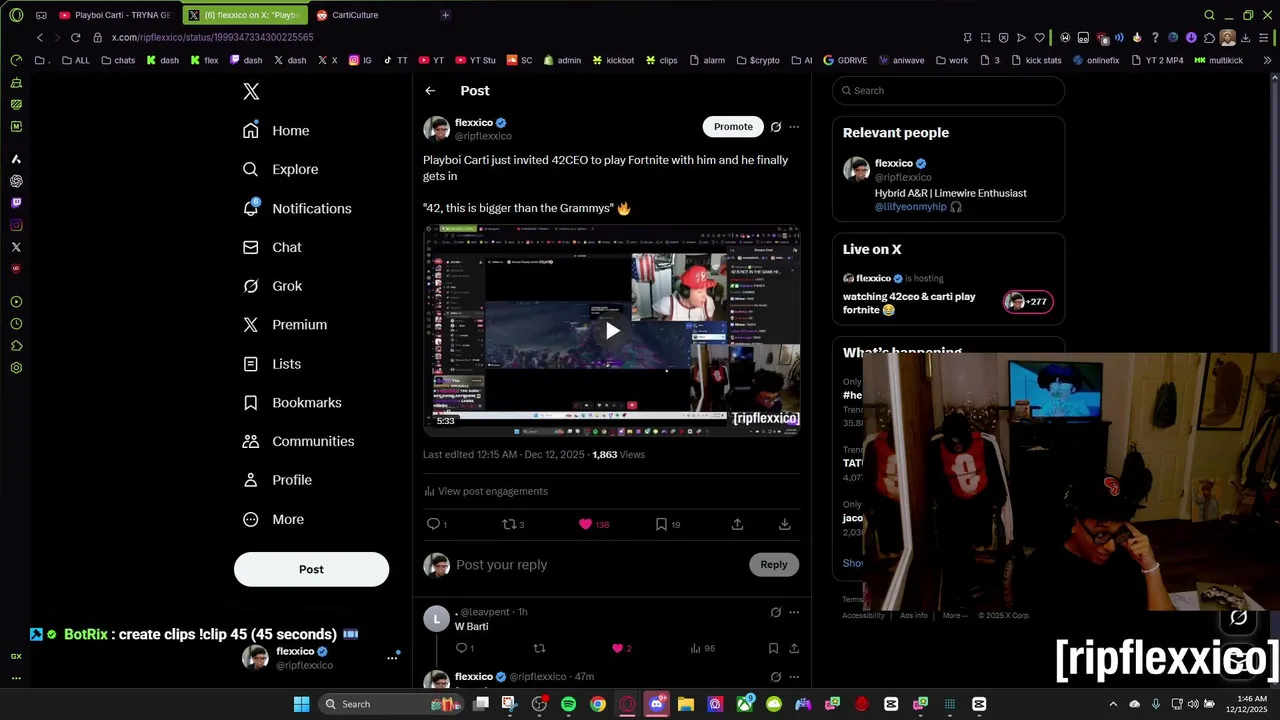
Task: Join the live space with +277 listeners
Action: tap(1028, 302)
